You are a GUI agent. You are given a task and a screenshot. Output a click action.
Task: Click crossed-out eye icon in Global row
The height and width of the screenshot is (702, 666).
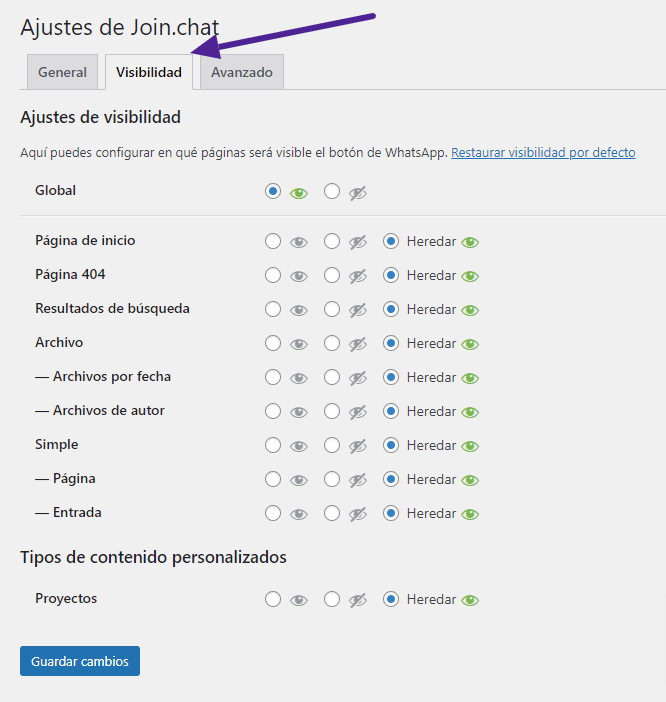[x=358, y=193]
